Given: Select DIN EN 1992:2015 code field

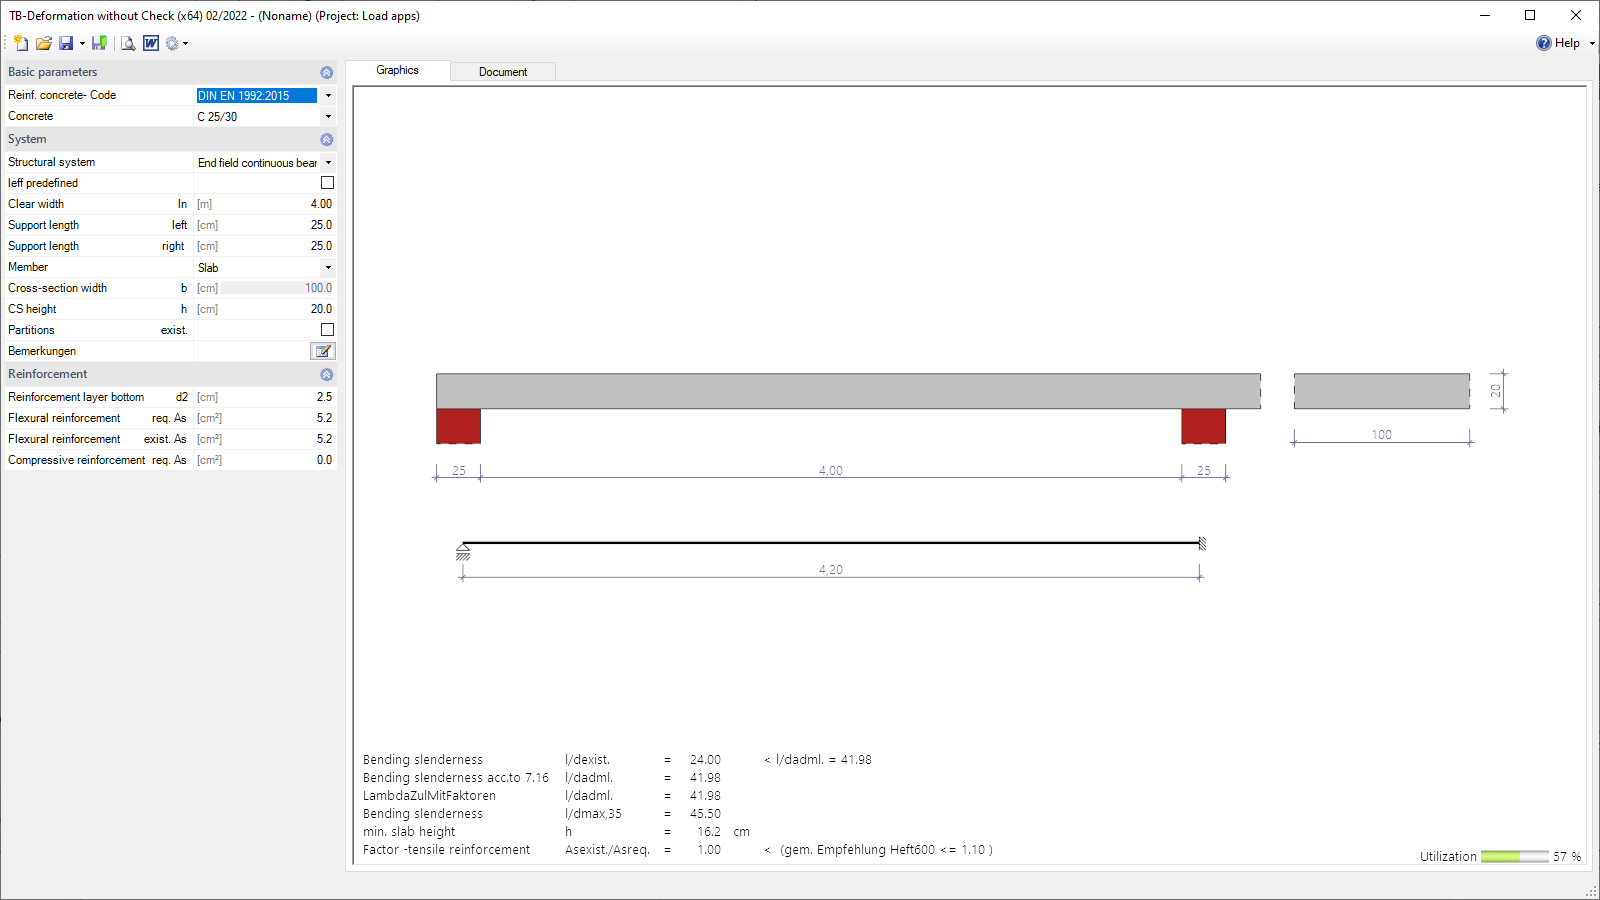Looking at the screenshot, I should 256,95.
